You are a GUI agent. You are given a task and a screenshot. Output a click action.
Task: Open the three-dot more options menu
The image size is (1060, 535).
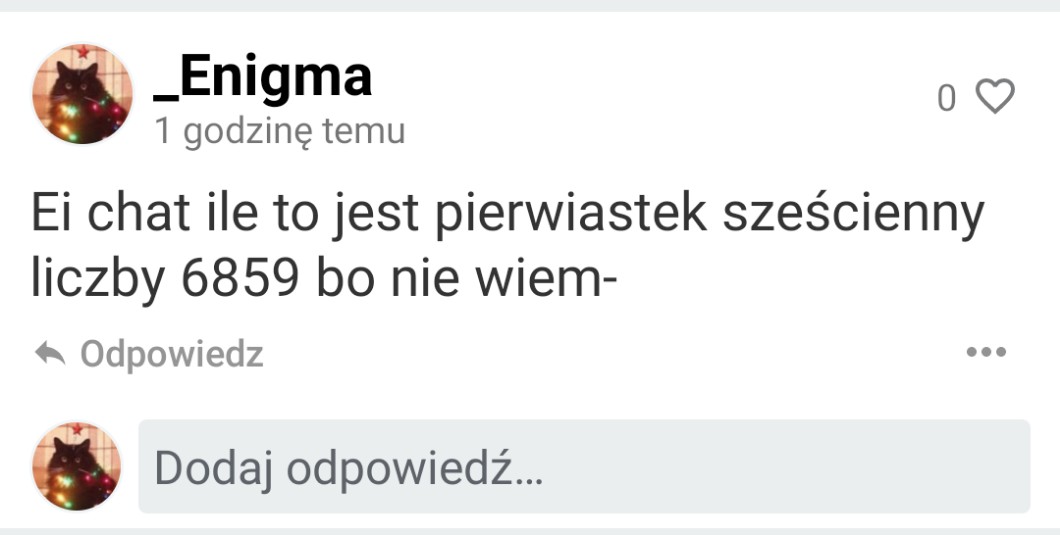click(x=986, y=352)
